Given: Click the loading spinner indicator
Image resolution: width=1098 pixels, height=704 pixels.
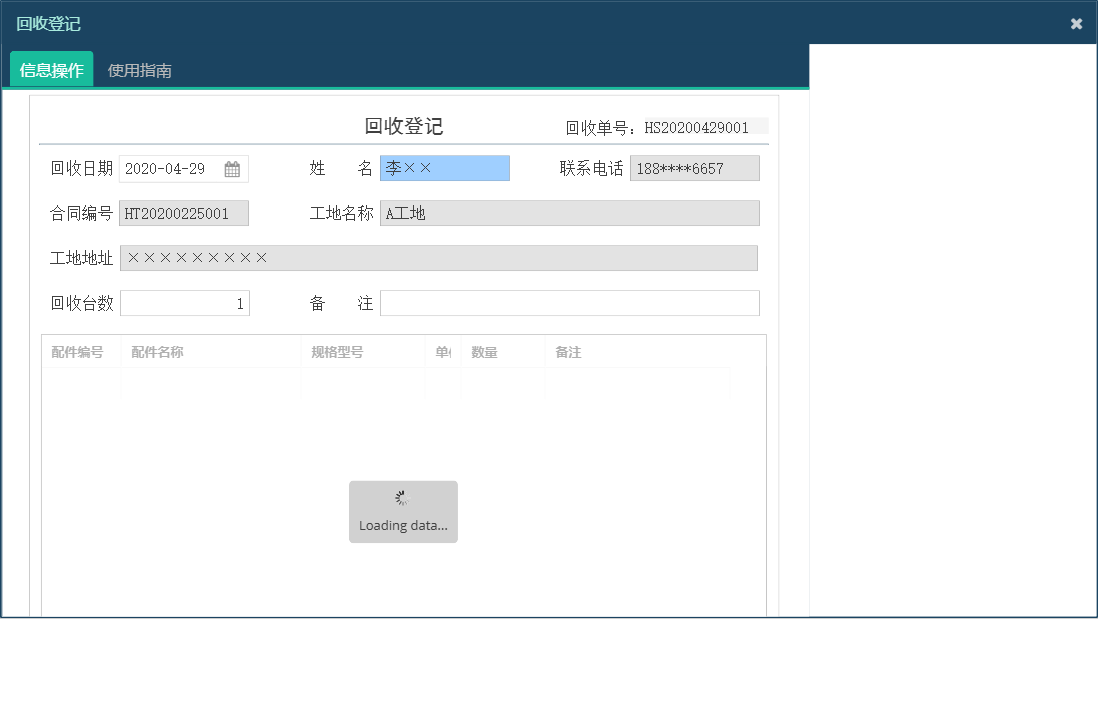Looking at the screenshot, I should point(403,497).
